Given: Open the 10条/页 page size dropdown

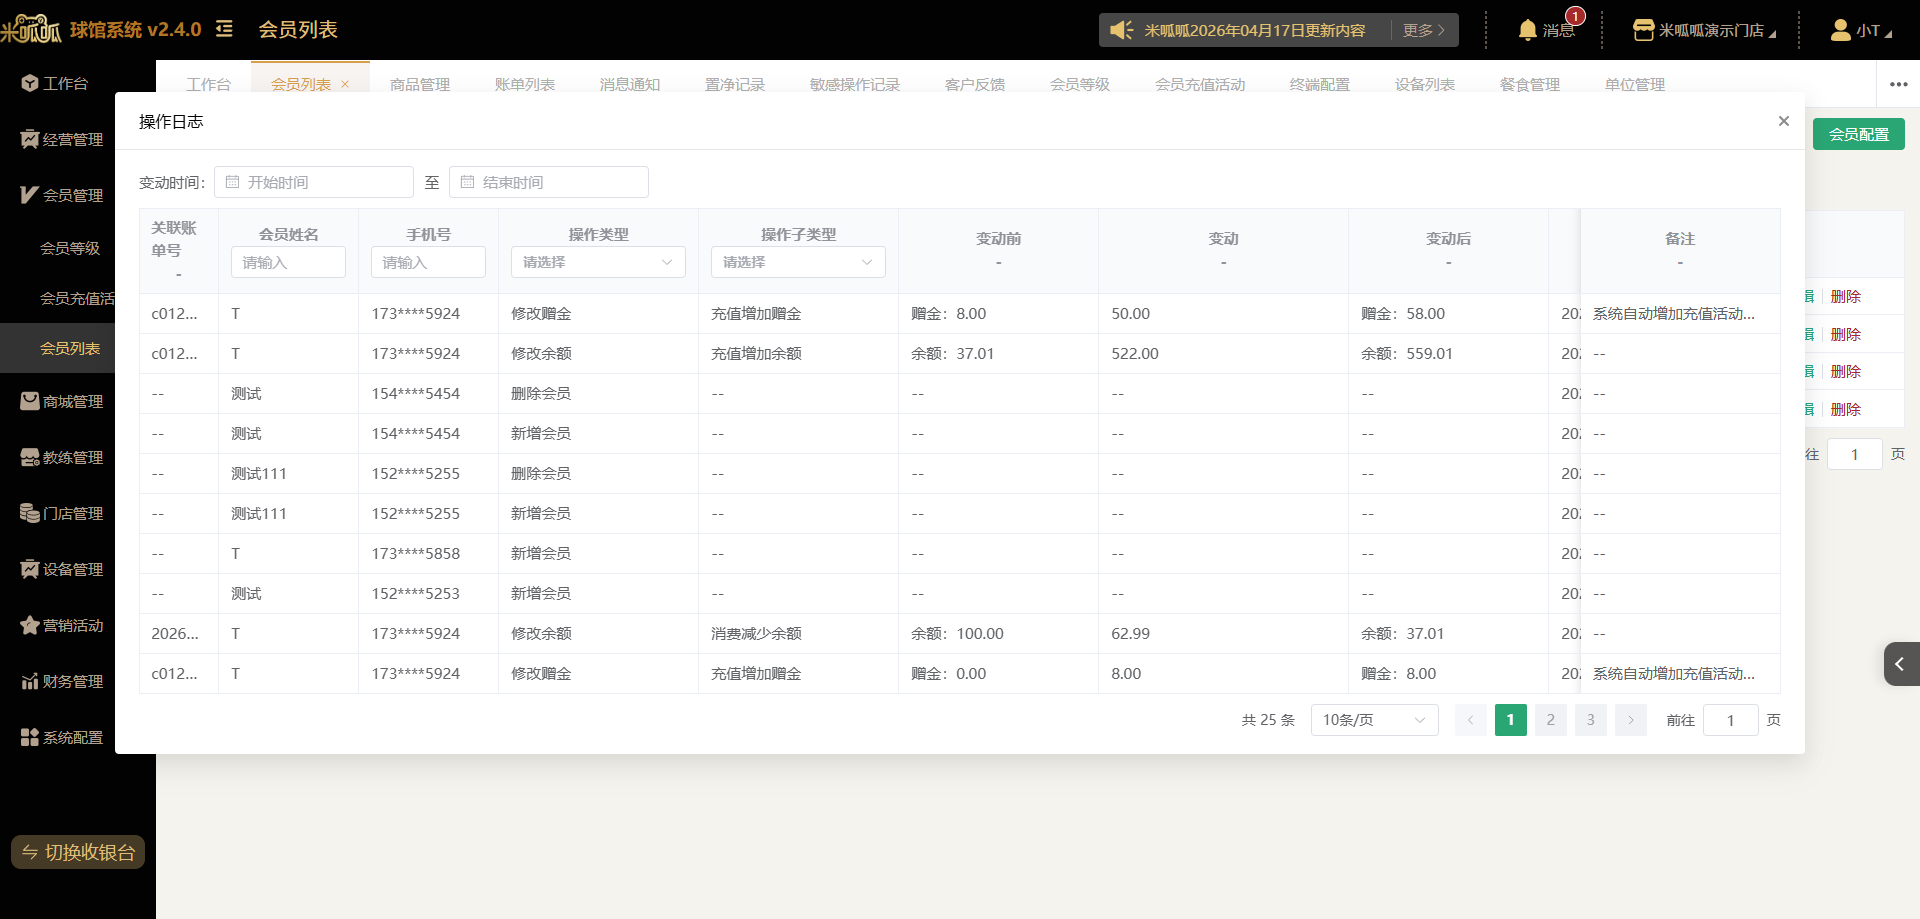Looking at the screenshot, I should pyautogui.click(x=1374, y=720).
